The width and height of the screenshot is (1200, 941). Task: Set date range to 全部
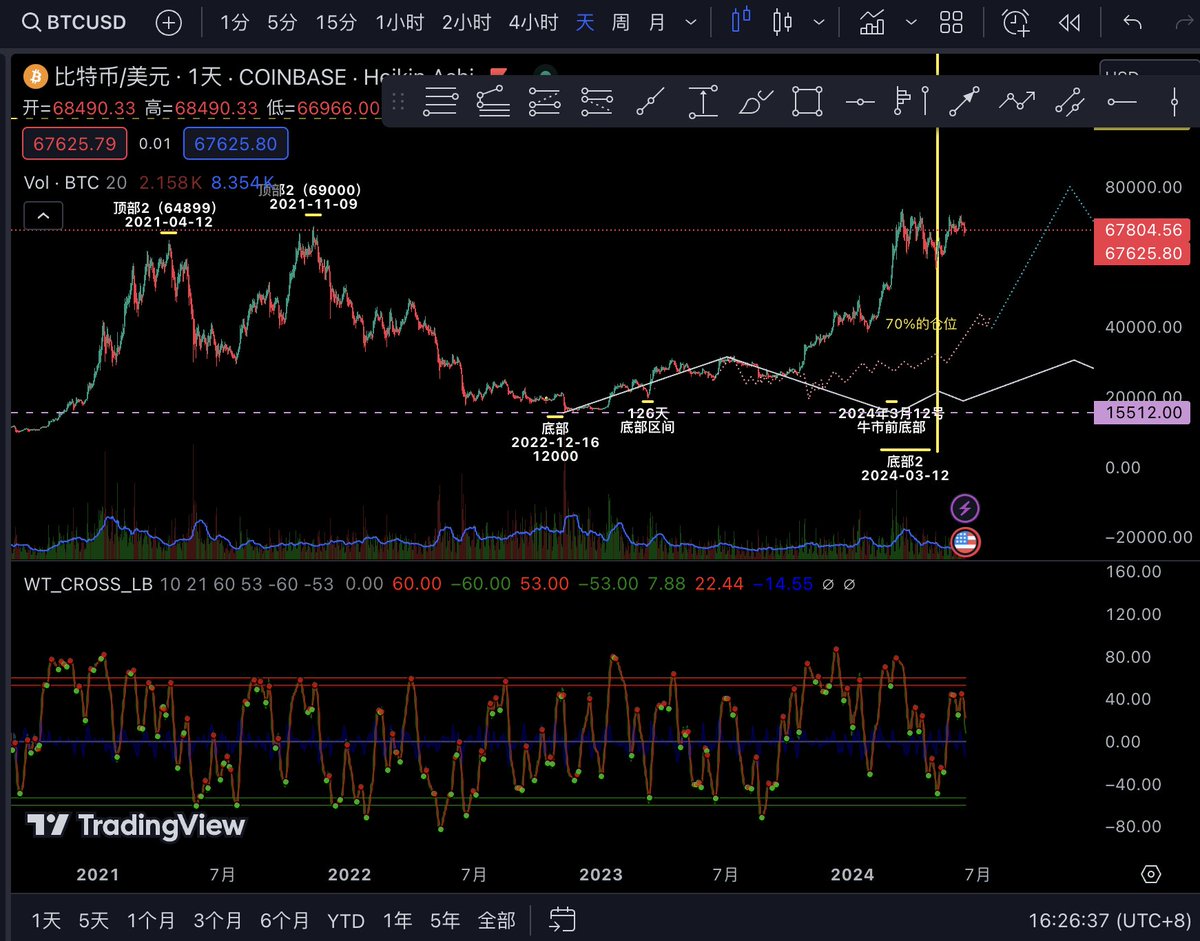click(496, 920)
